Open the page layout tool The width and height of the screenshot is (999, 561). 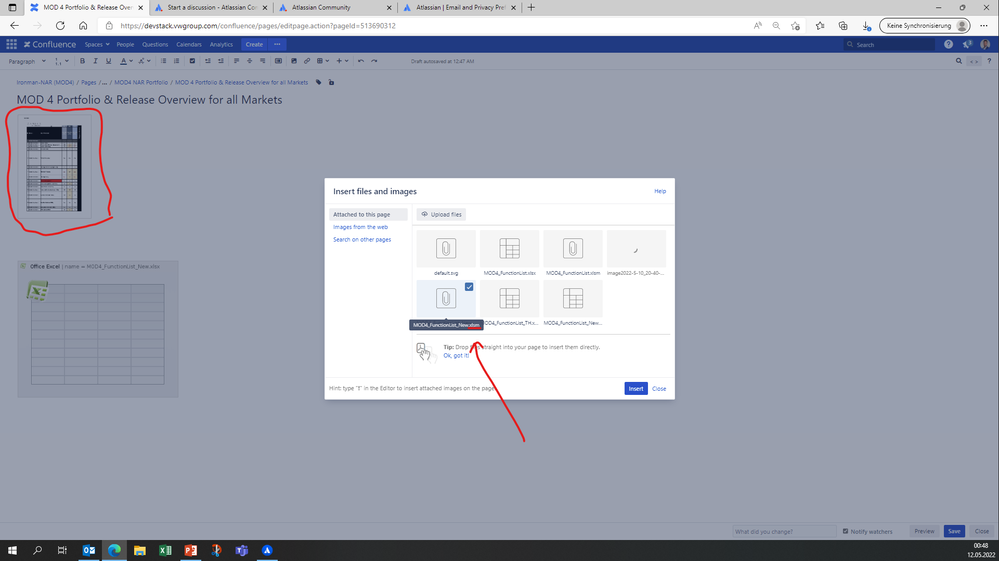tap(278, 61)
